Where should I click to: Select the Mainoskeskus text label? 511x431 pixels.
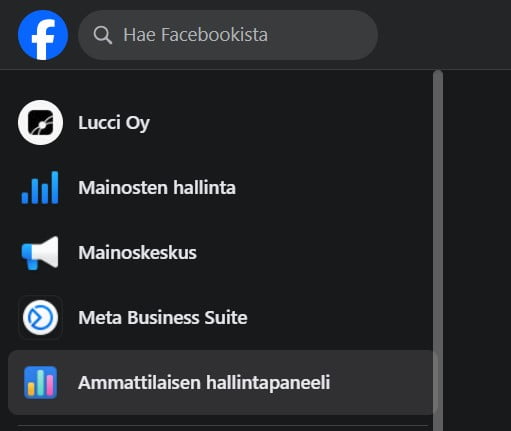pyautogui.click(x=137, y=252)
